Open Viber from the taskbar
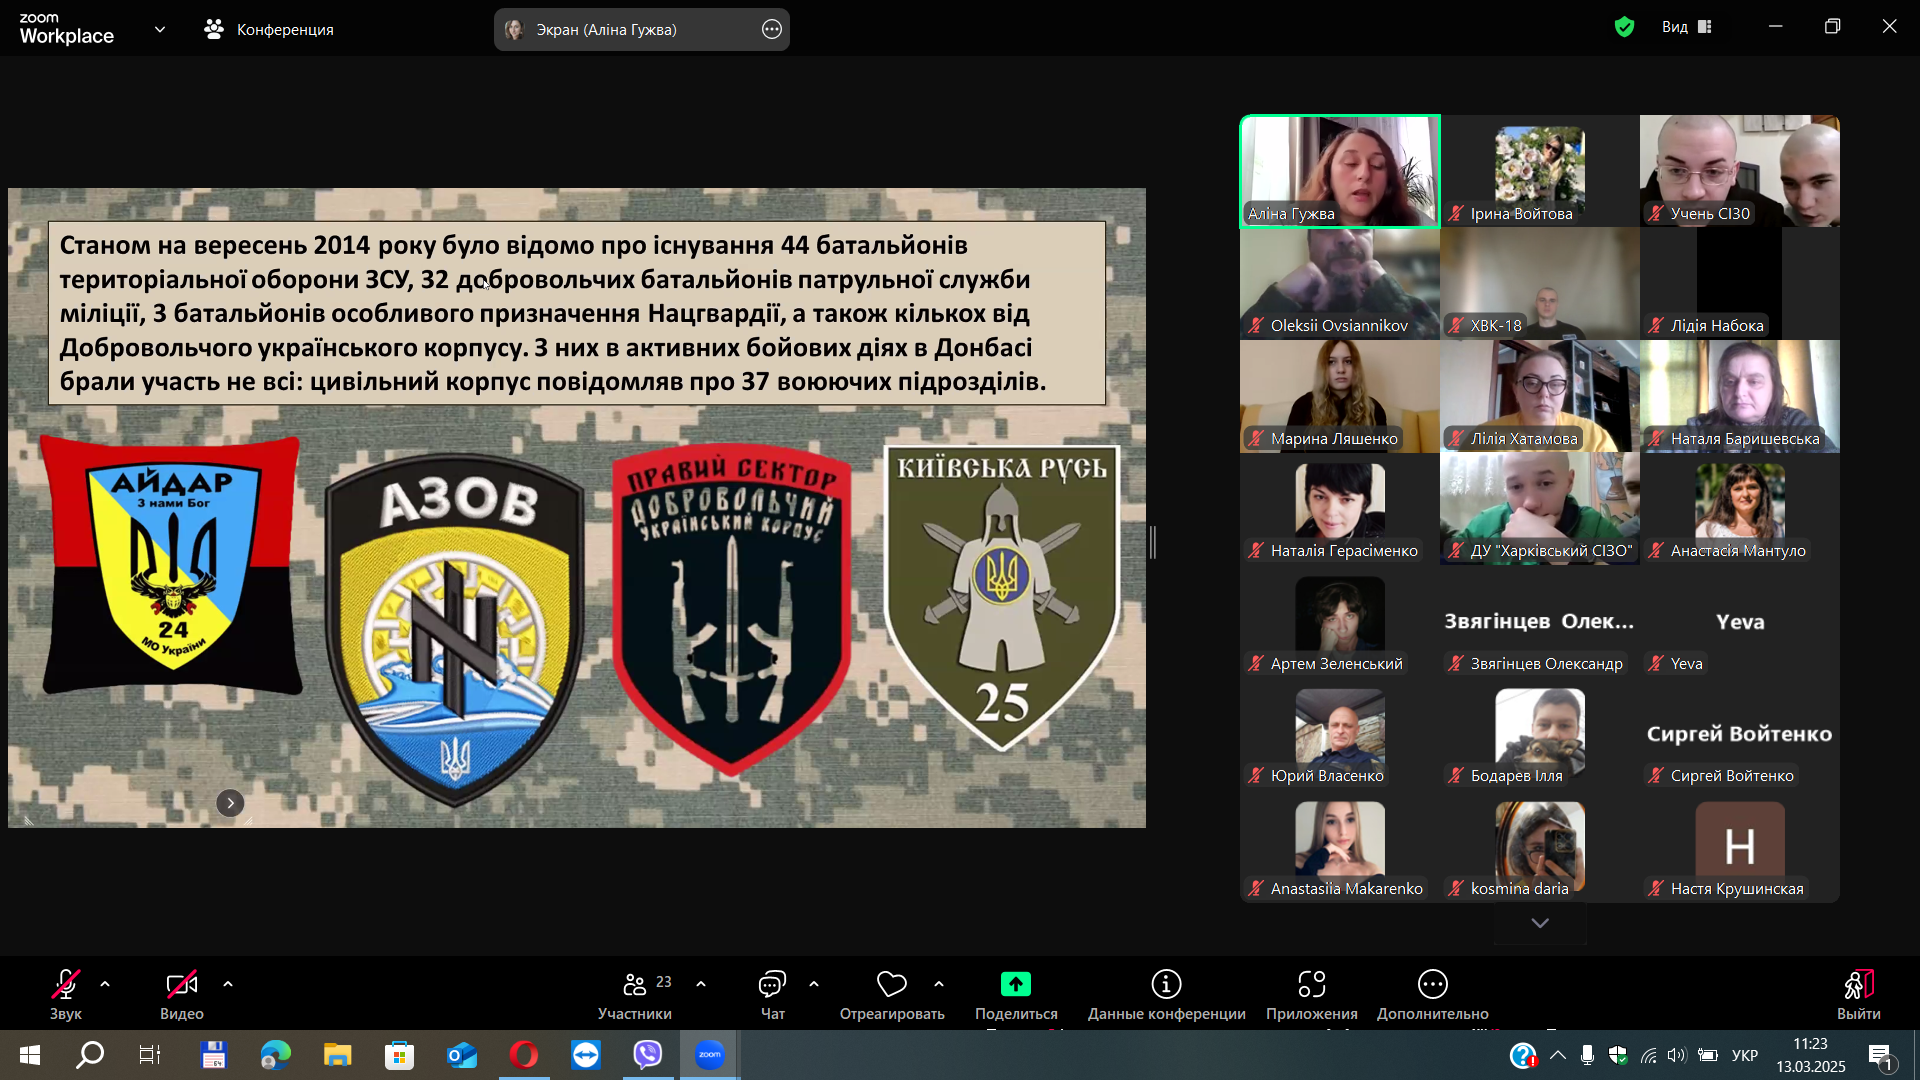The width and height of the screenshot is (1920, 1080). pyautogui.click(x=648, y=1055)
